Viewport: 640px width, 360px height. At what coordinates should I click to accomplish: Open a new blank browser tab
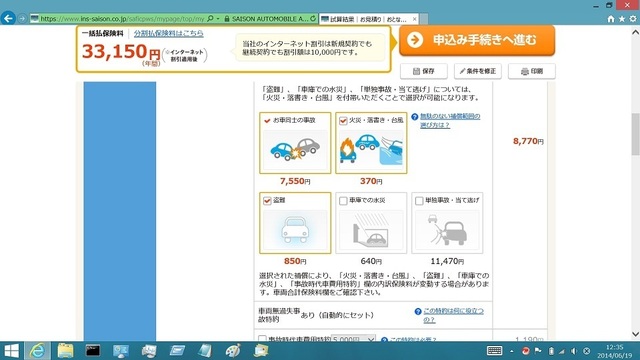coord(424,19)
